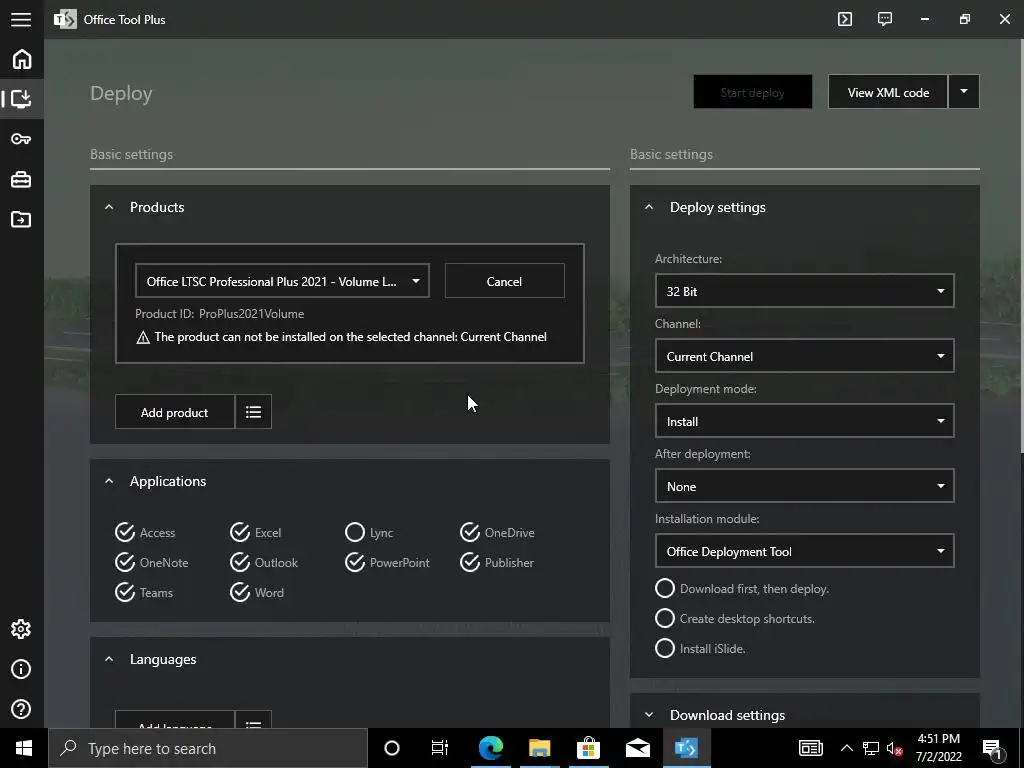Open the clock and date display
The width and height of the screenshot is (1024, 768).
coord(938,748)
